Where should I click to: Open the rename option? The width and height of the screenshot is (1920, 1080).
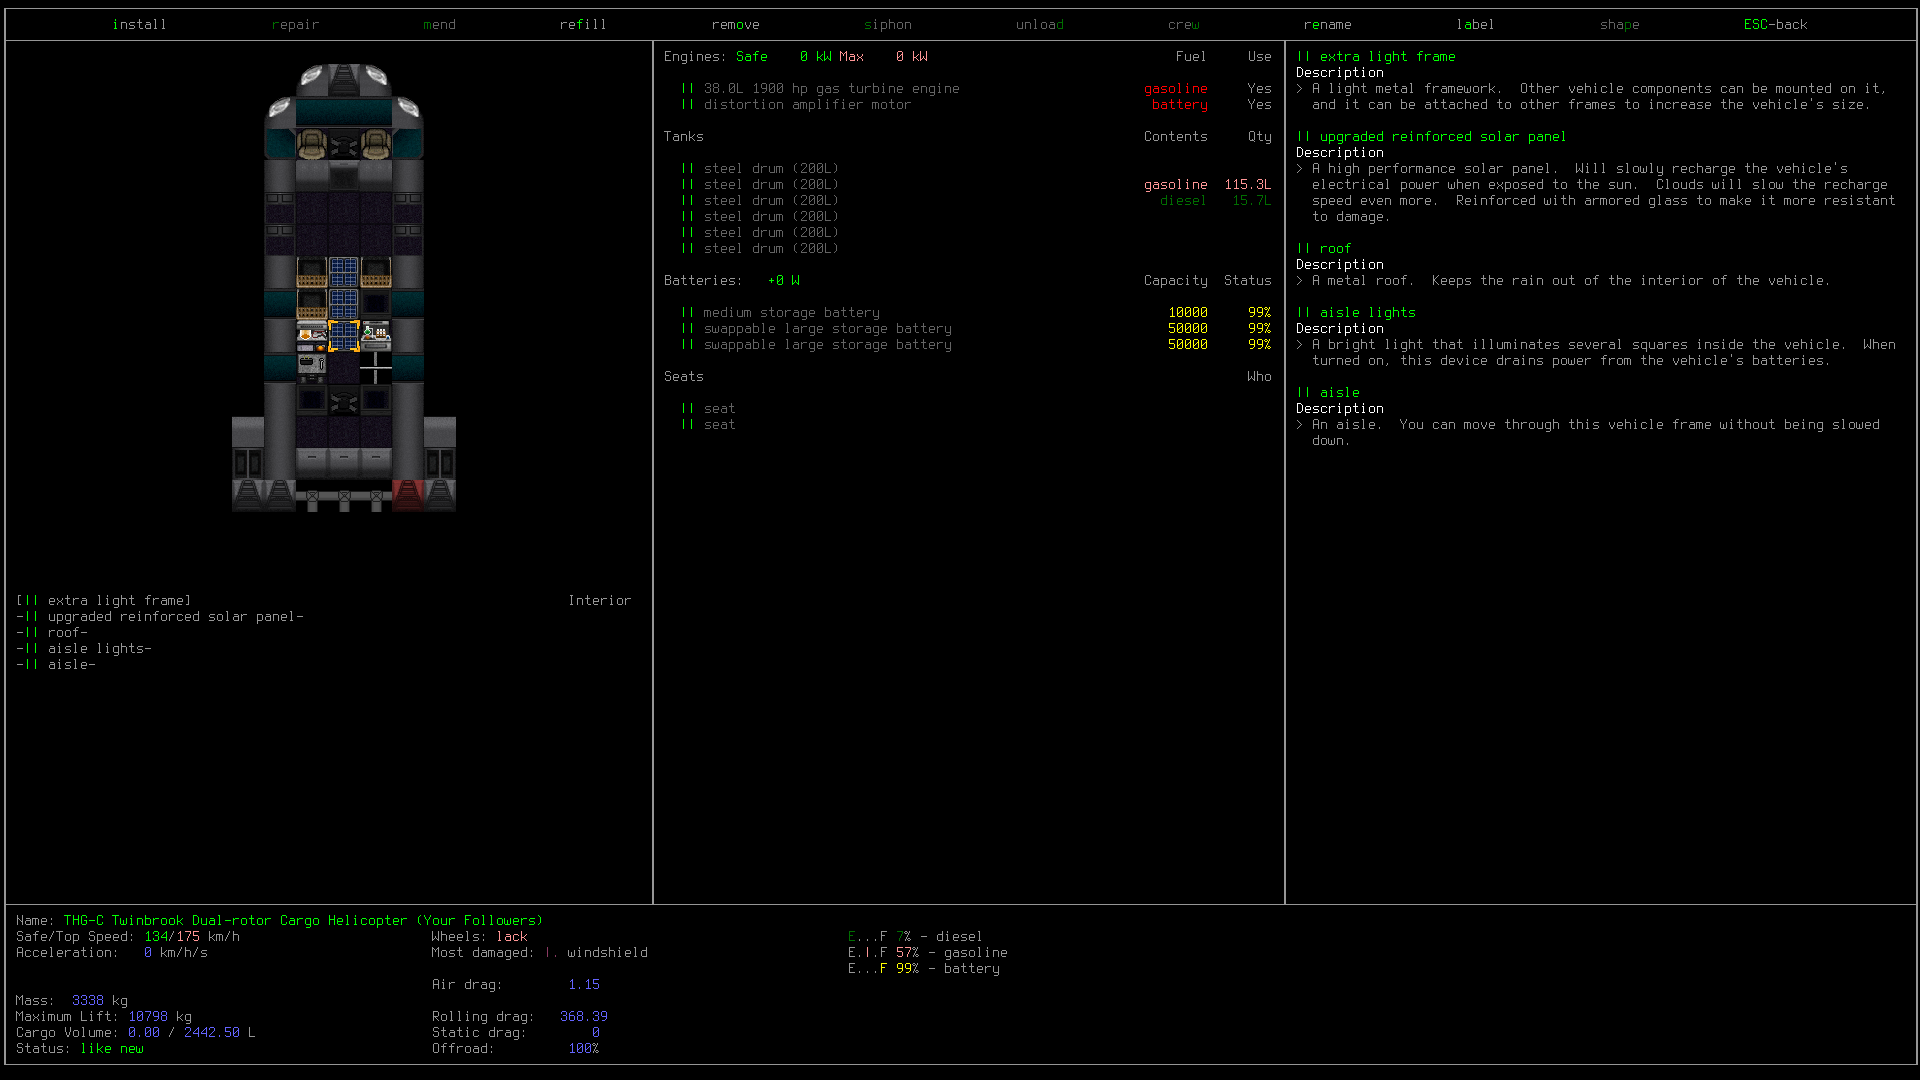[x=1327, y=24]
